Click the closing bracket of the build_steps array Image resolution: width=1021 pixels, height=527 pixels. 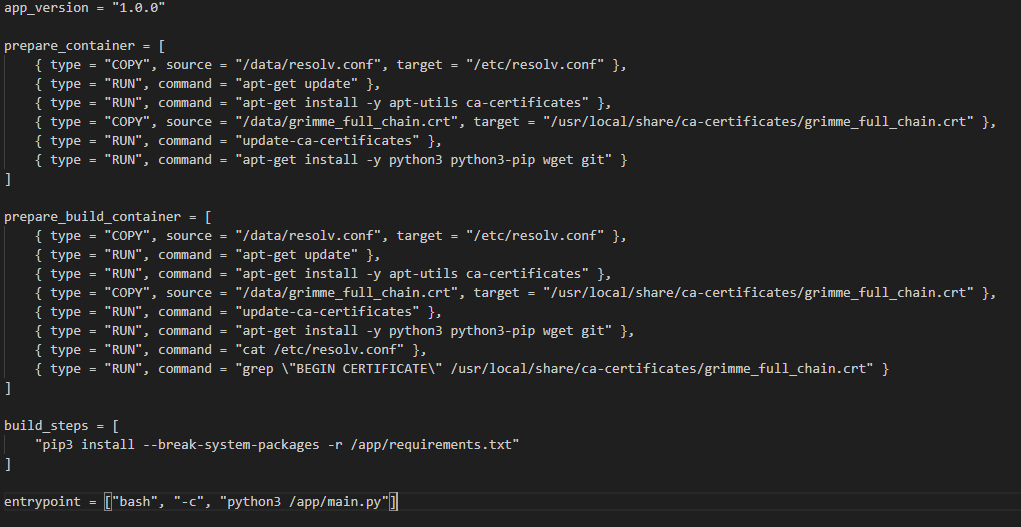(x=8, y=464)
